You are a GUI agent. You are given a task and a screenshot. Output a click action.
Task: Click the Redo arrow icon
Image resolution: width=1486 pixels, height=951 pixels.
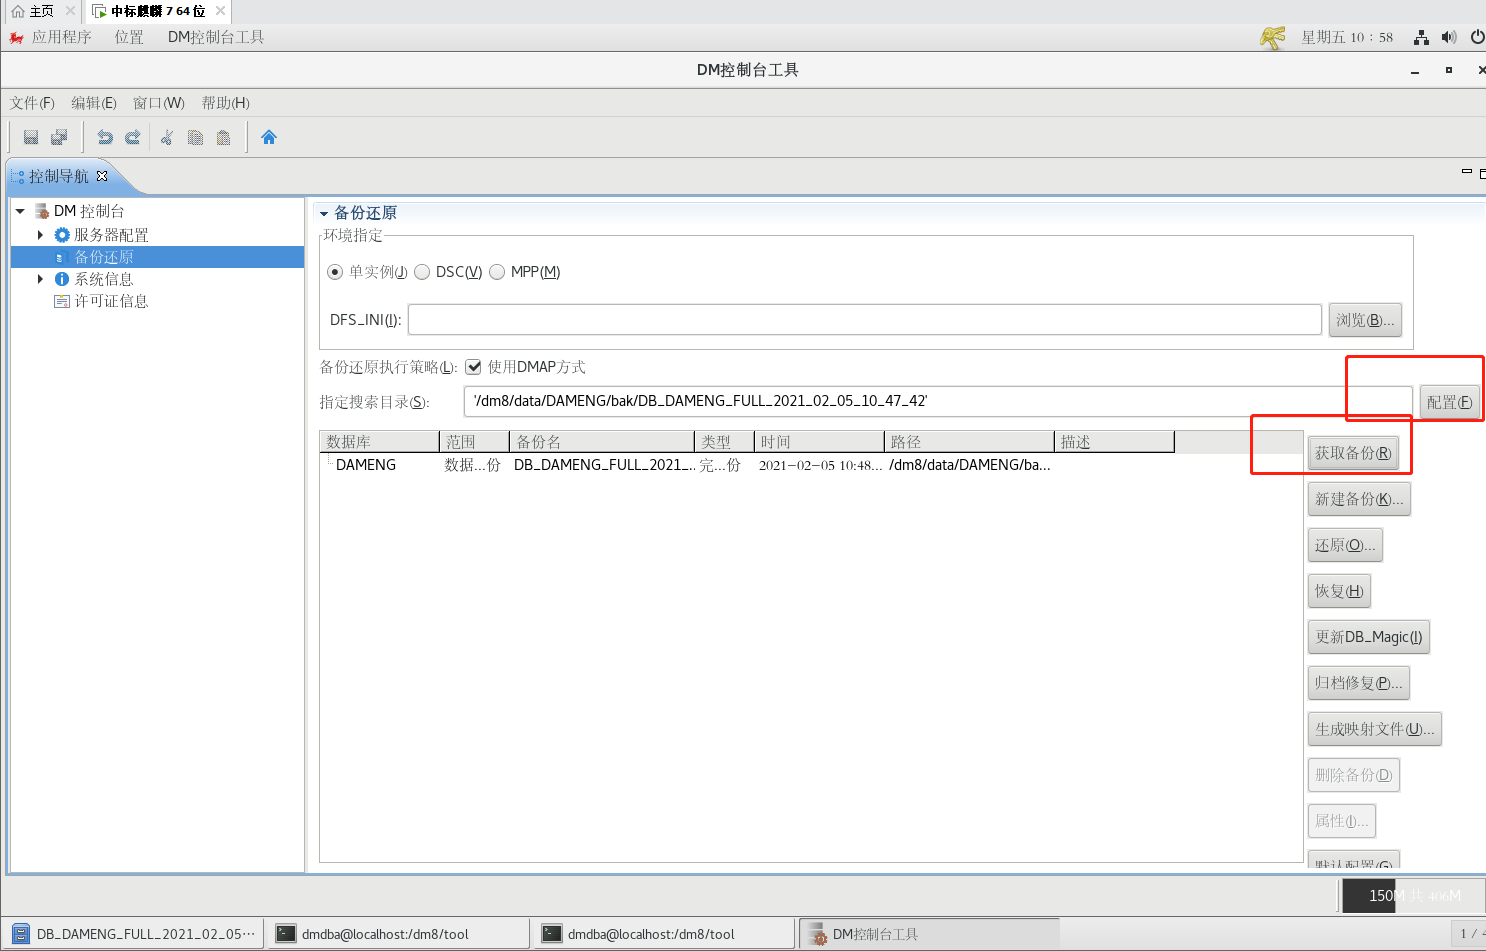point(132,137)
